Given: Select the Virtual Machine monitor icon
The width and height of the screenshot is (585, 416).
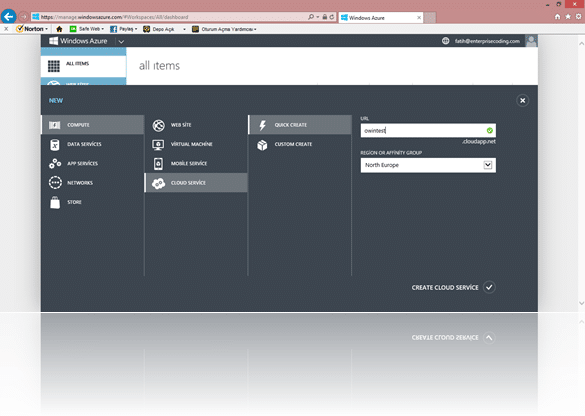Looking at the screenshot, I should 158,144.
